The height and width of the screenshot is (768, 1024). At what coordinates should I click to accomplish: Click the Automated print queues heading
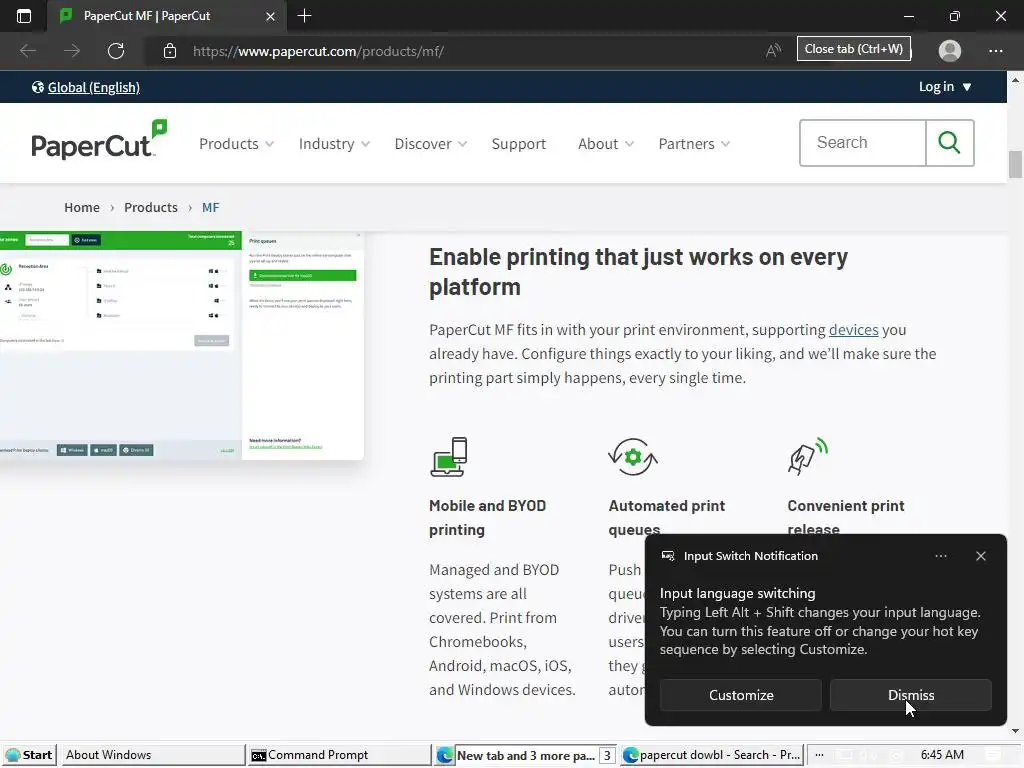pyautogui.click(x=667, y=517)
